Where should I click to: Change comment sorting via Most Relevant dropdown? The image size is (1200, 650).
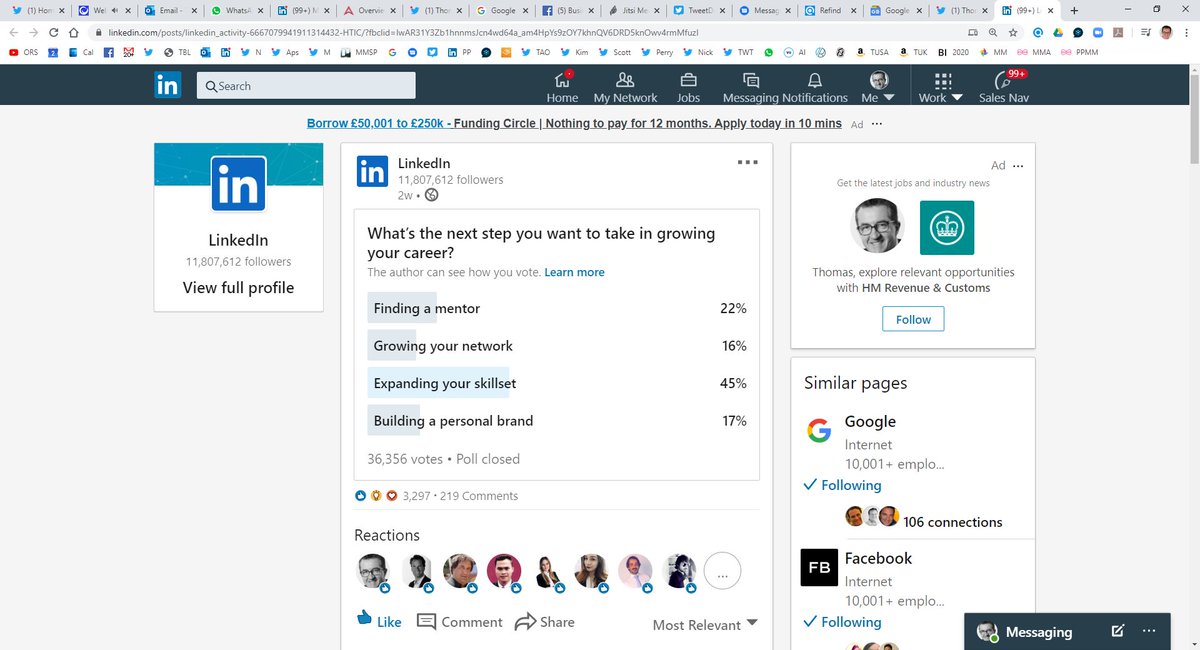(x=704, y=624)
